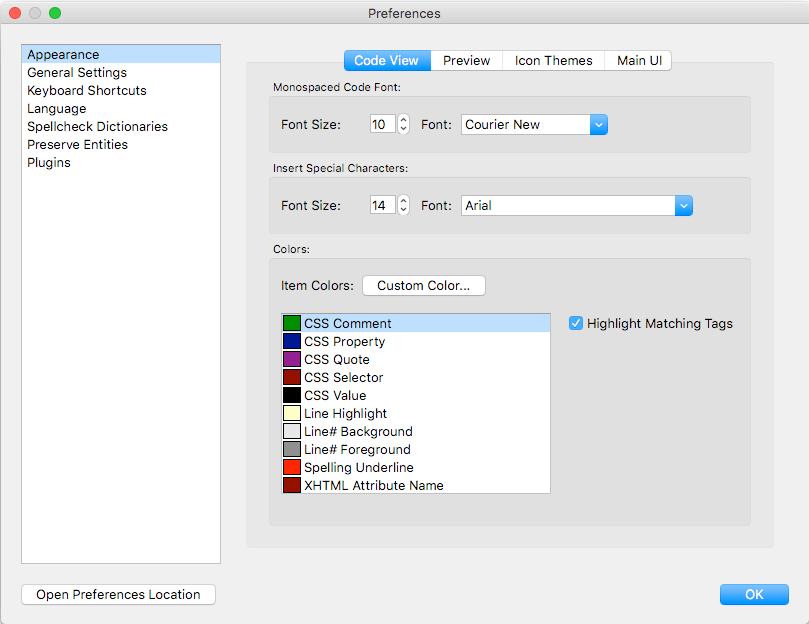Click the Spelling Underline red swatch

tap(292, 467)
